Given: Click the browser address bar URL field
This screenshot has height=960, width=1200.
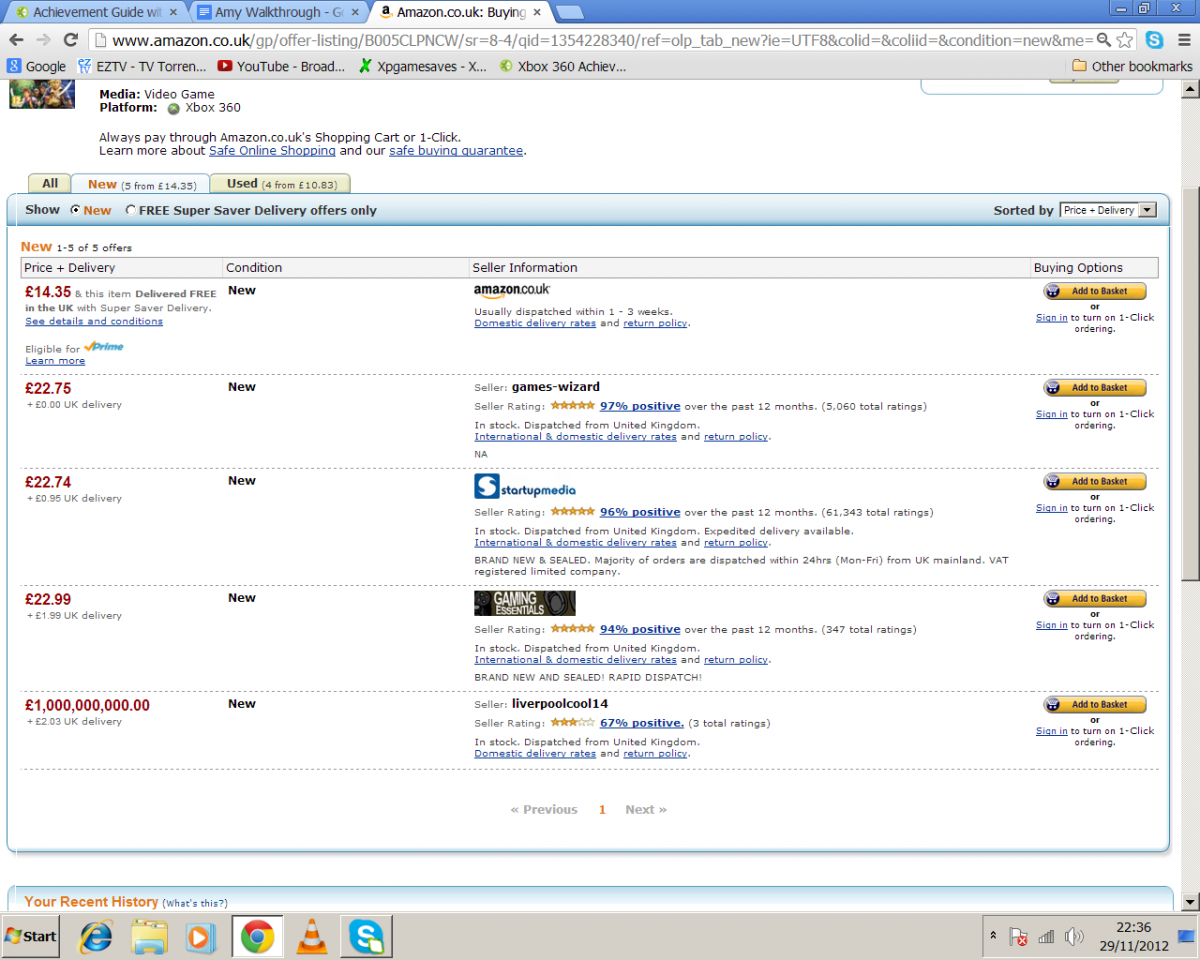Looking at the screenshot, I should point(600,40).
